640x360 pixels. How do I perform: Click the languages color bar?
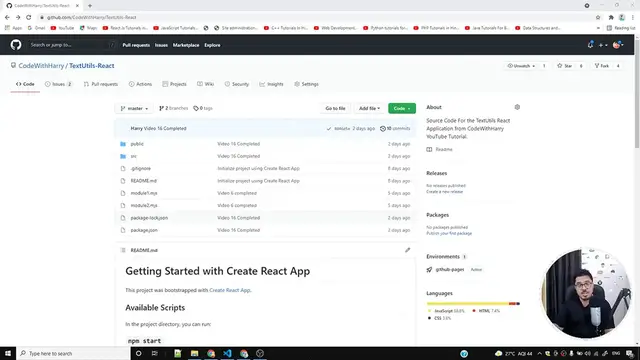coord(473,303)
